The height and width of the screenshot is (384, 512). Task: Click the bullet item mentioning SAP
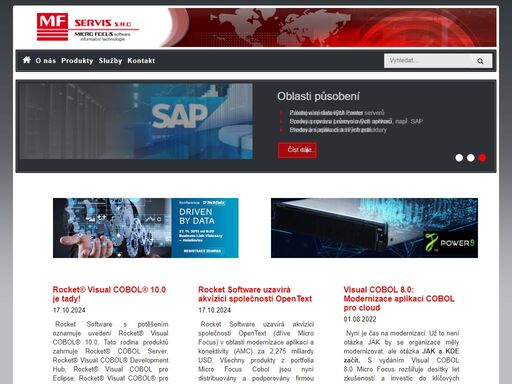(356, 121)
